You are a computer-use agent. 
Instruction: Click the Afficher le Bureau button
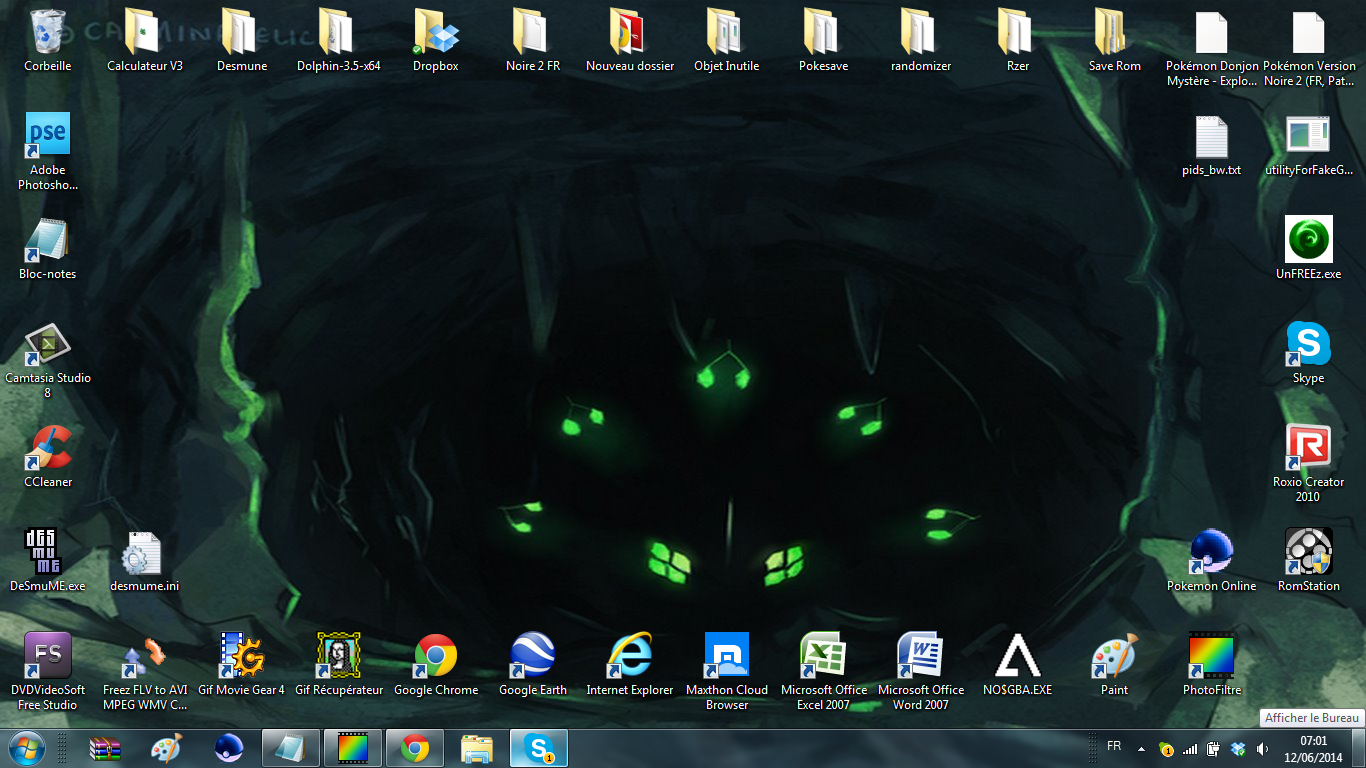pyautogui.click(x=1358, y=748)
